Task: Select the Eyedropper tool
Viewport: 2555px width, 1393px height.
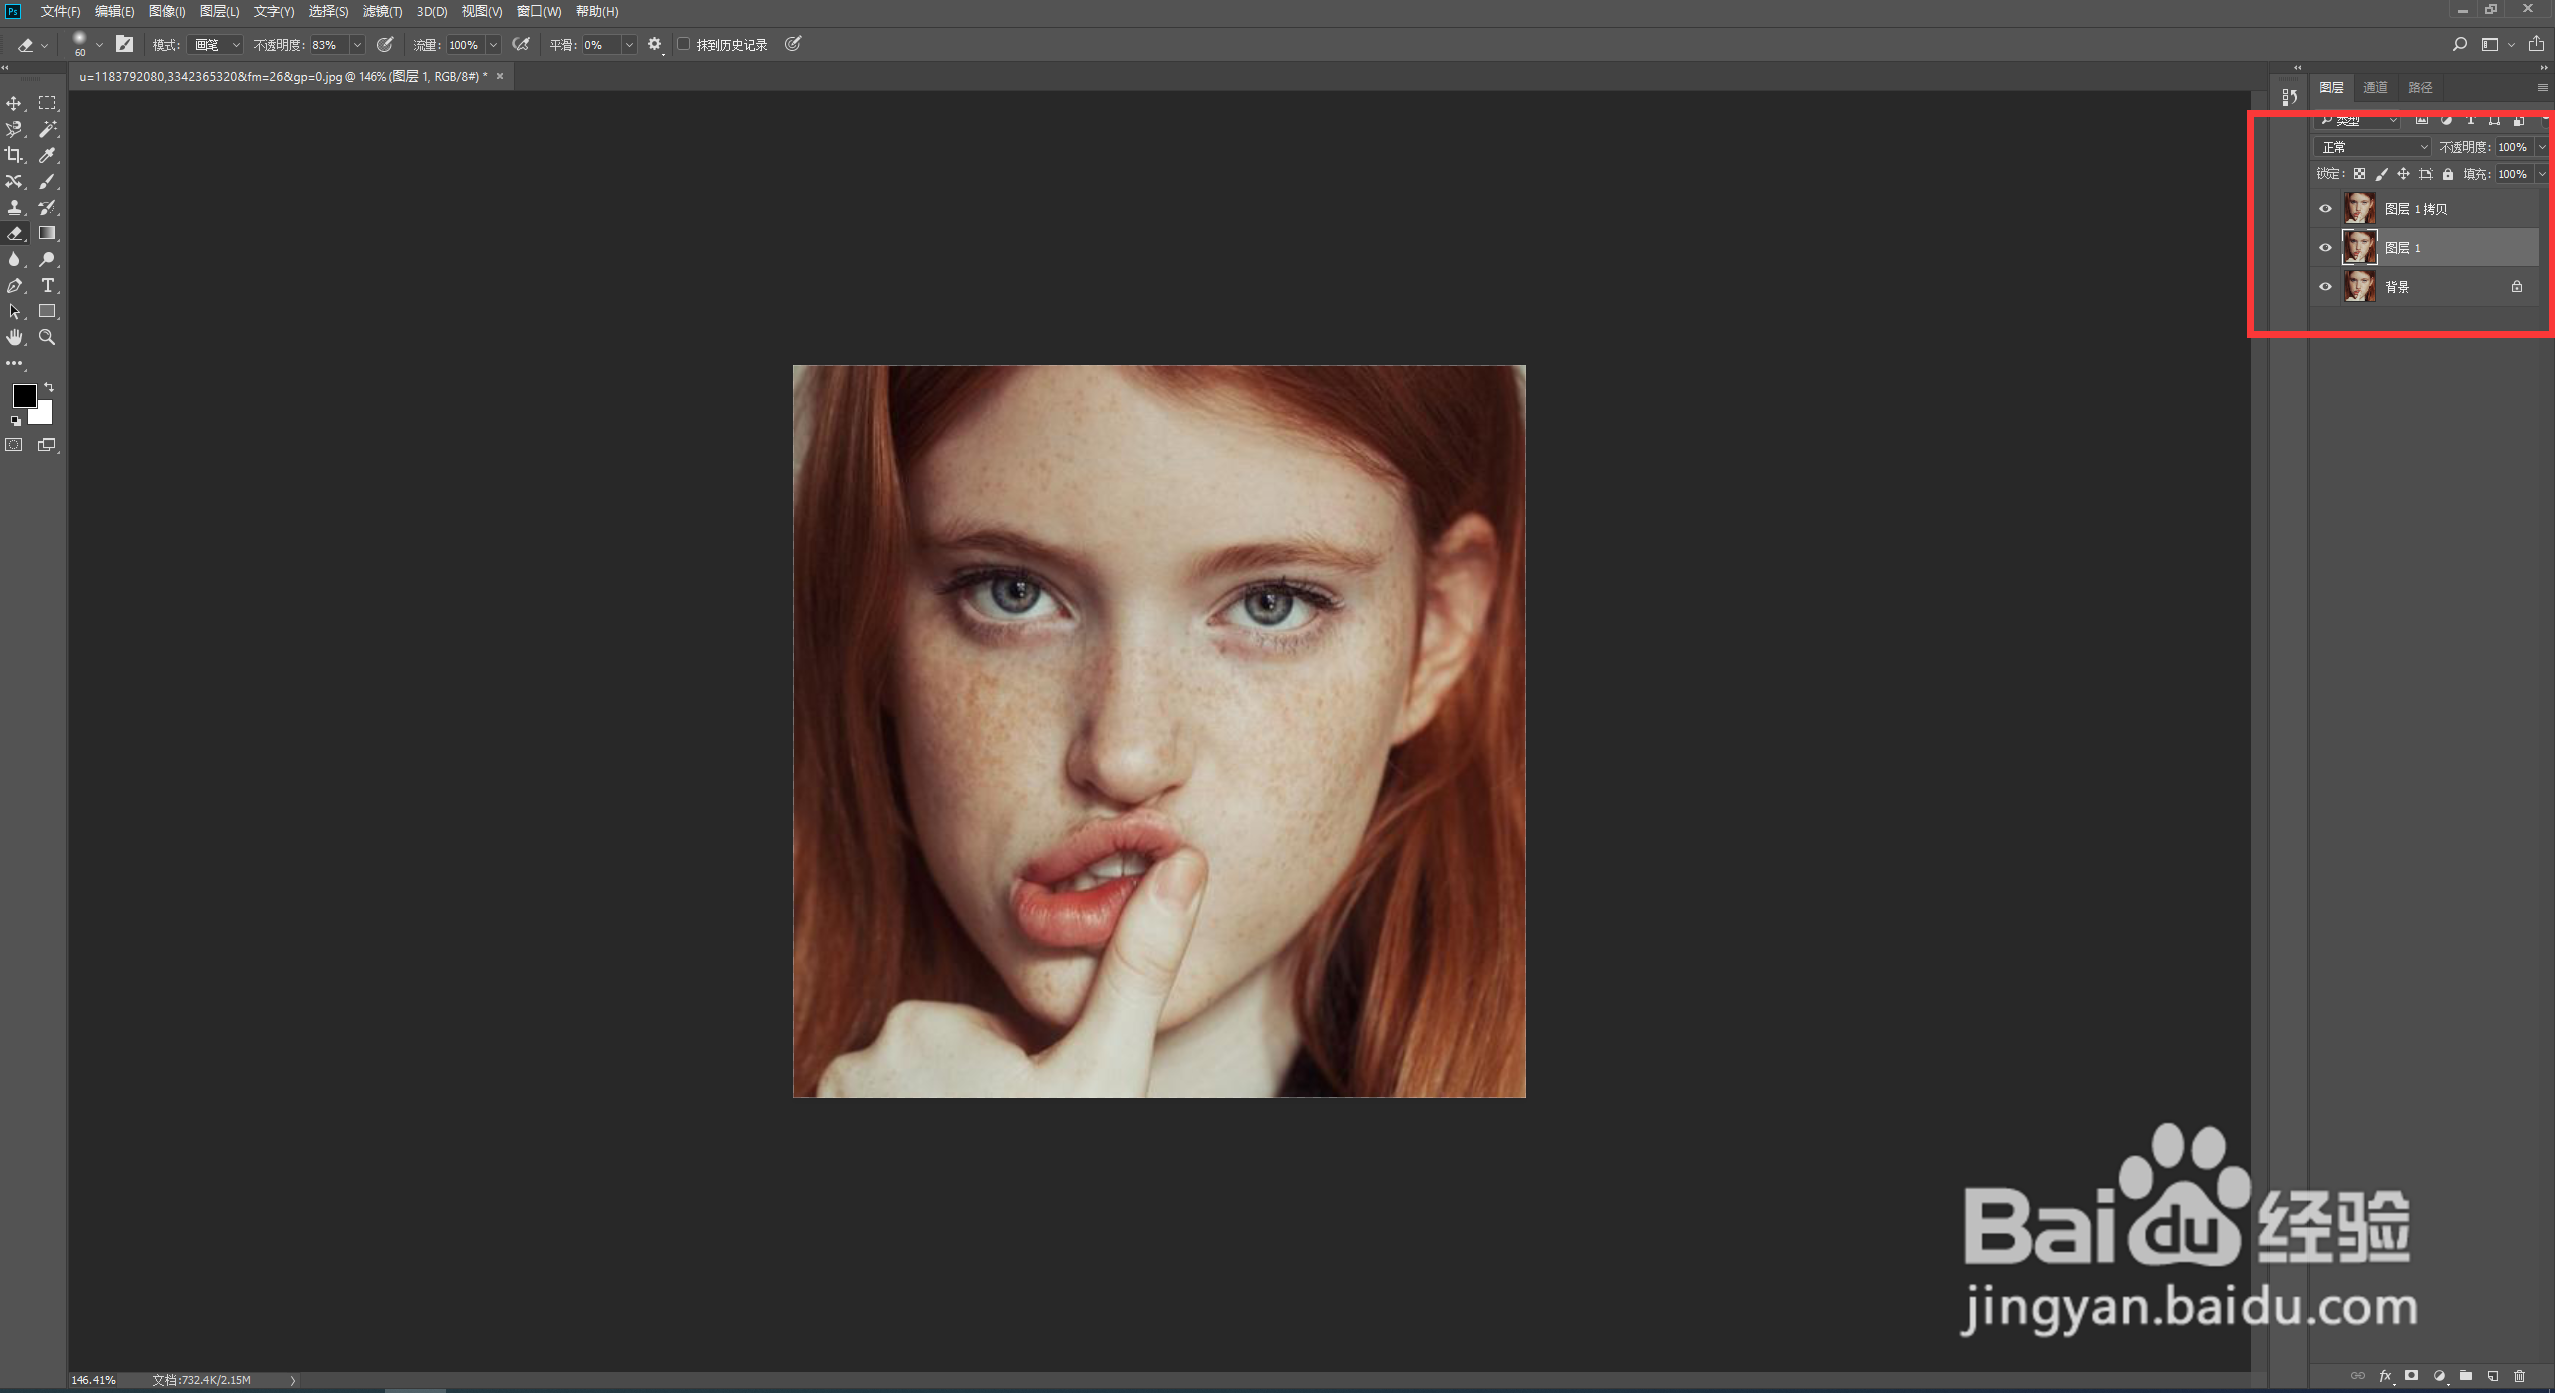Action: [47, 155]
